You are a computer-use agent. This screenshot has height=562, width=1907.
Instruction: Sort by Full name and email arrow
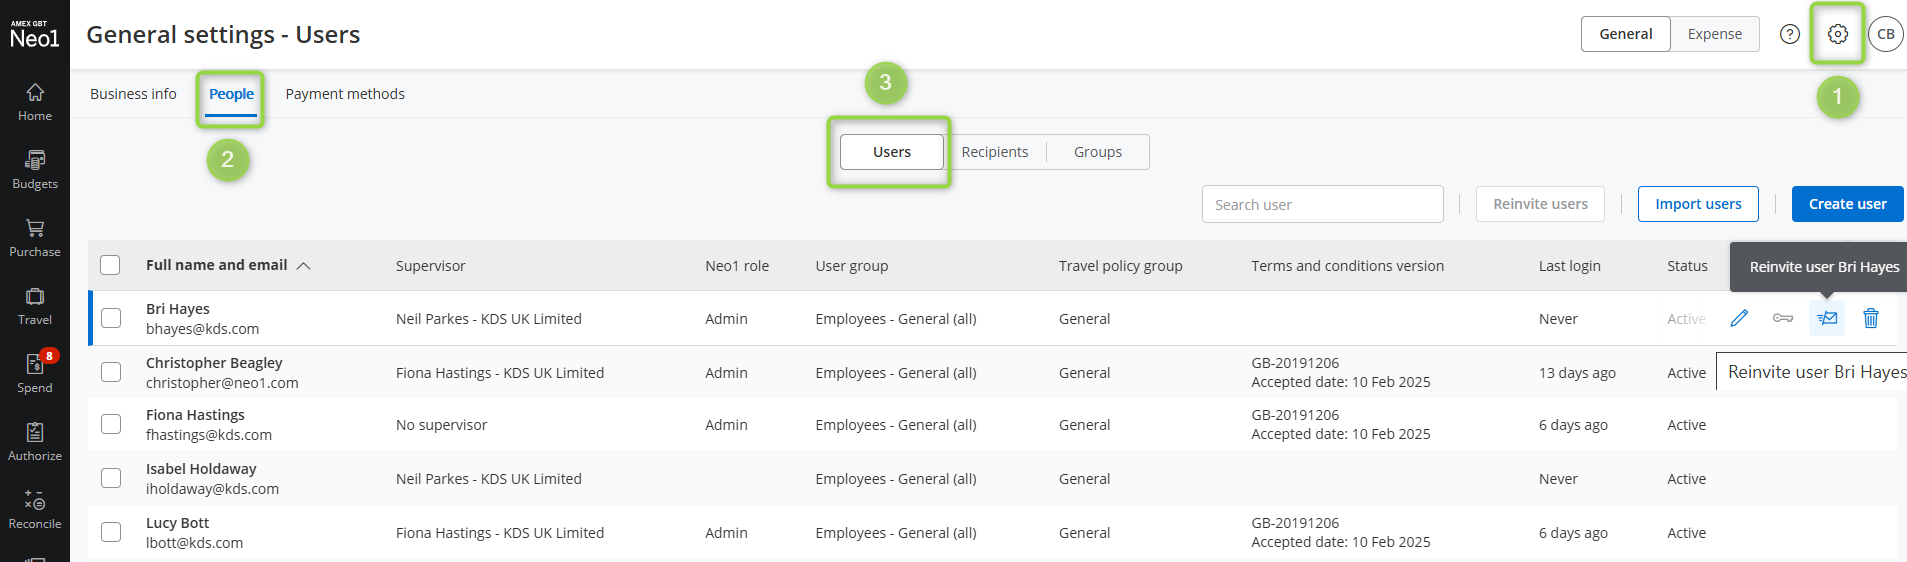click(304, 266)
